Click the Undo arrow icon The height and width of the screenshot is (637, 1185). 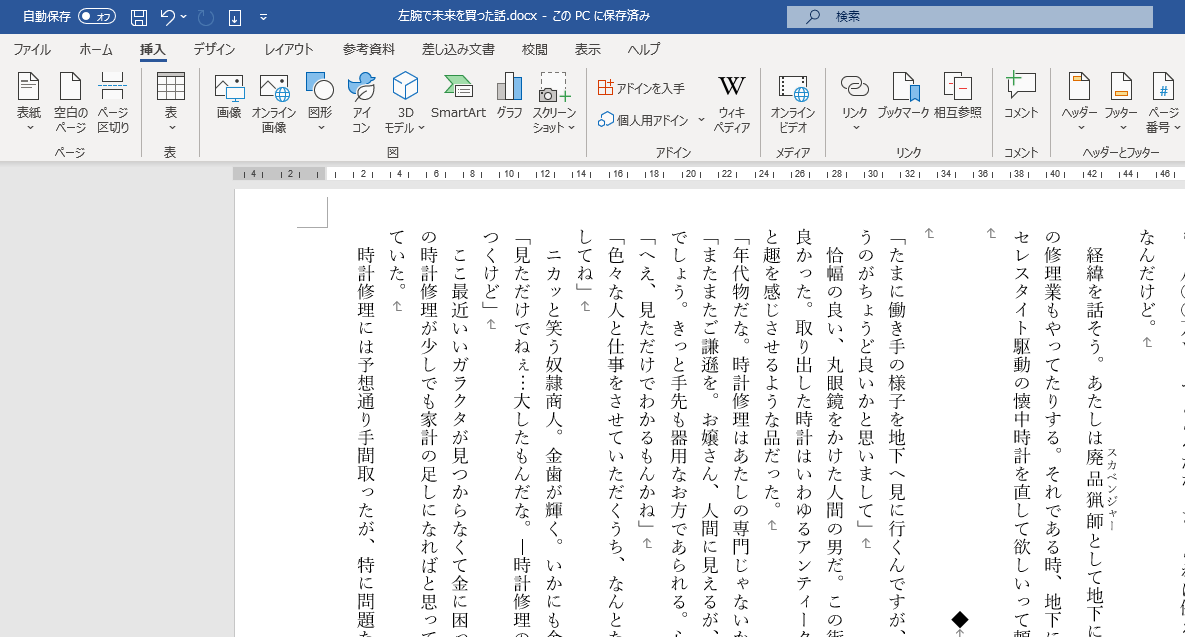pos(168,17)
